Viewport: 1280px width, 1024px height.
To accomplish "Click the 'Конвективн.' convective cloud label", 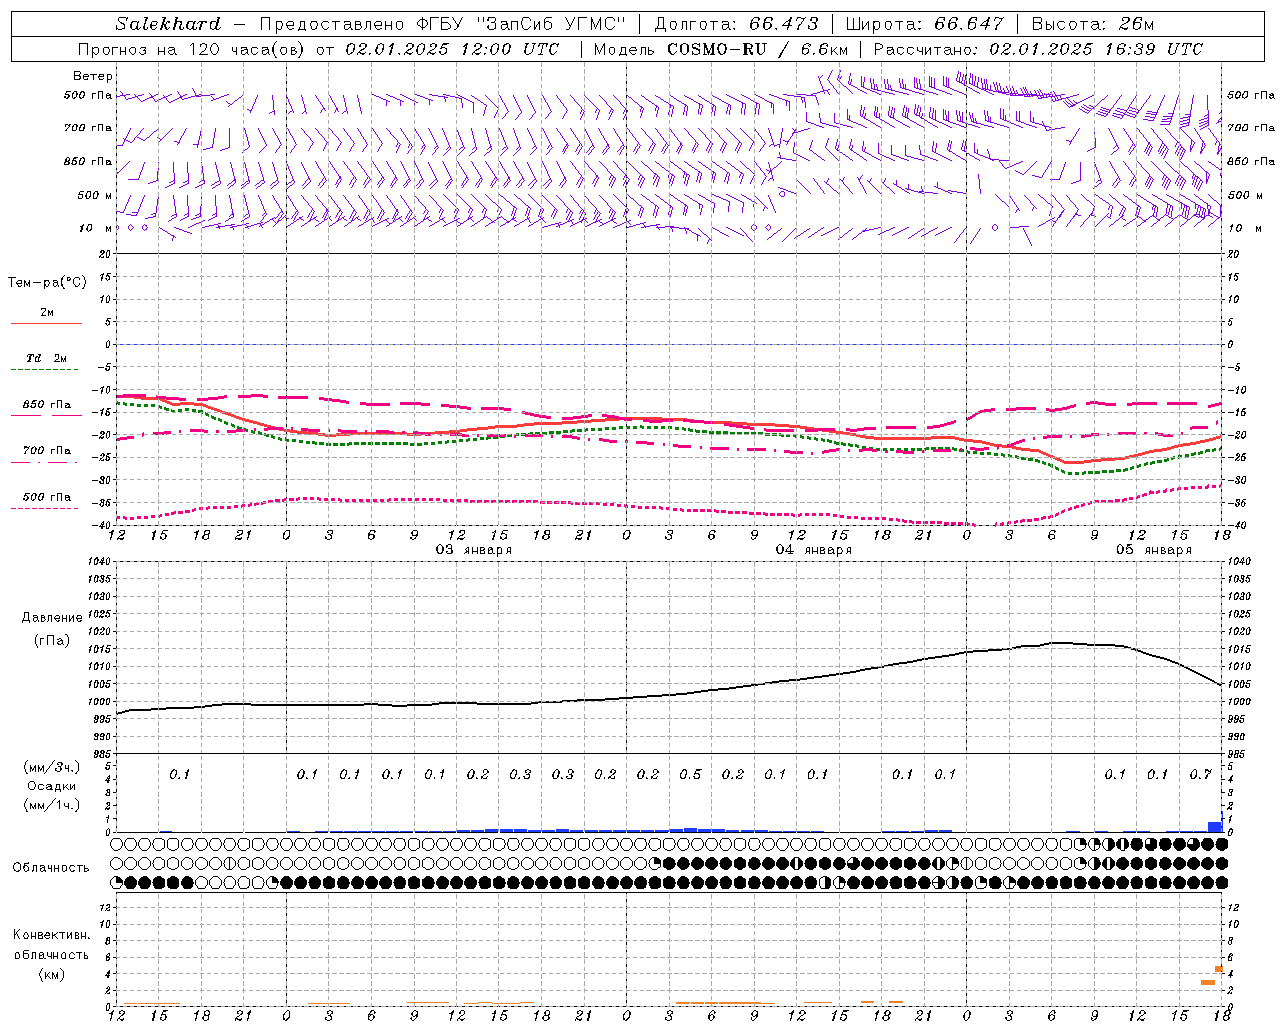I will [x=51, y=935].
